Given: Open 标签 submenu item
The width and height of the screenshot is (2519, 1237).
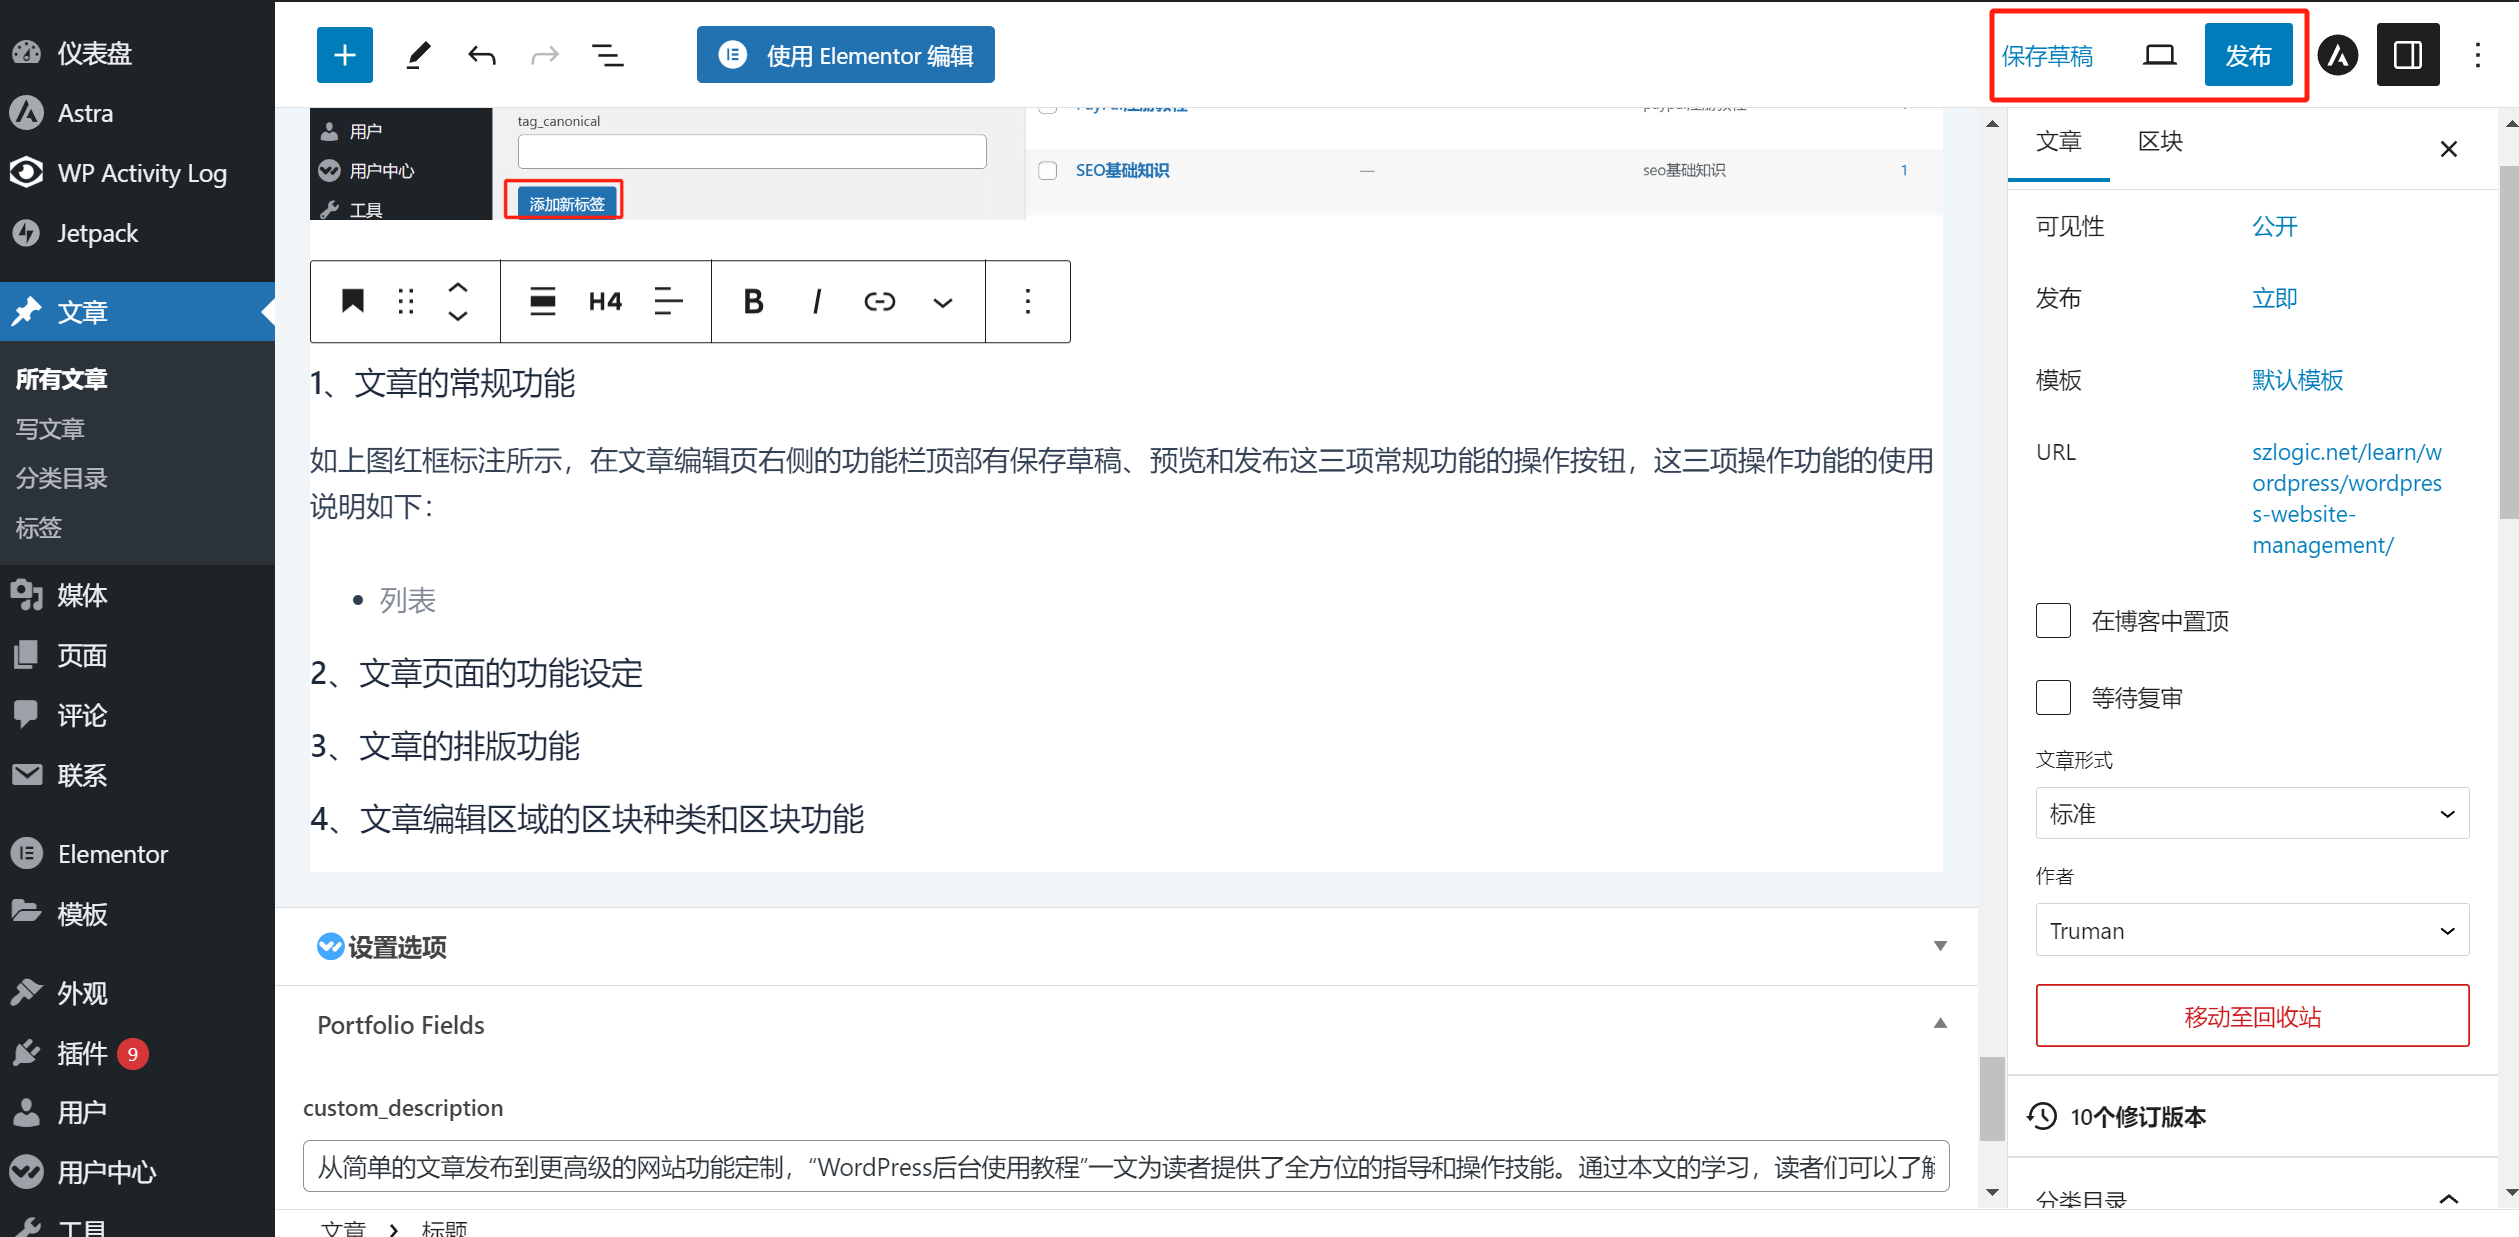Looking at the screenshot, I should [38, 527].
